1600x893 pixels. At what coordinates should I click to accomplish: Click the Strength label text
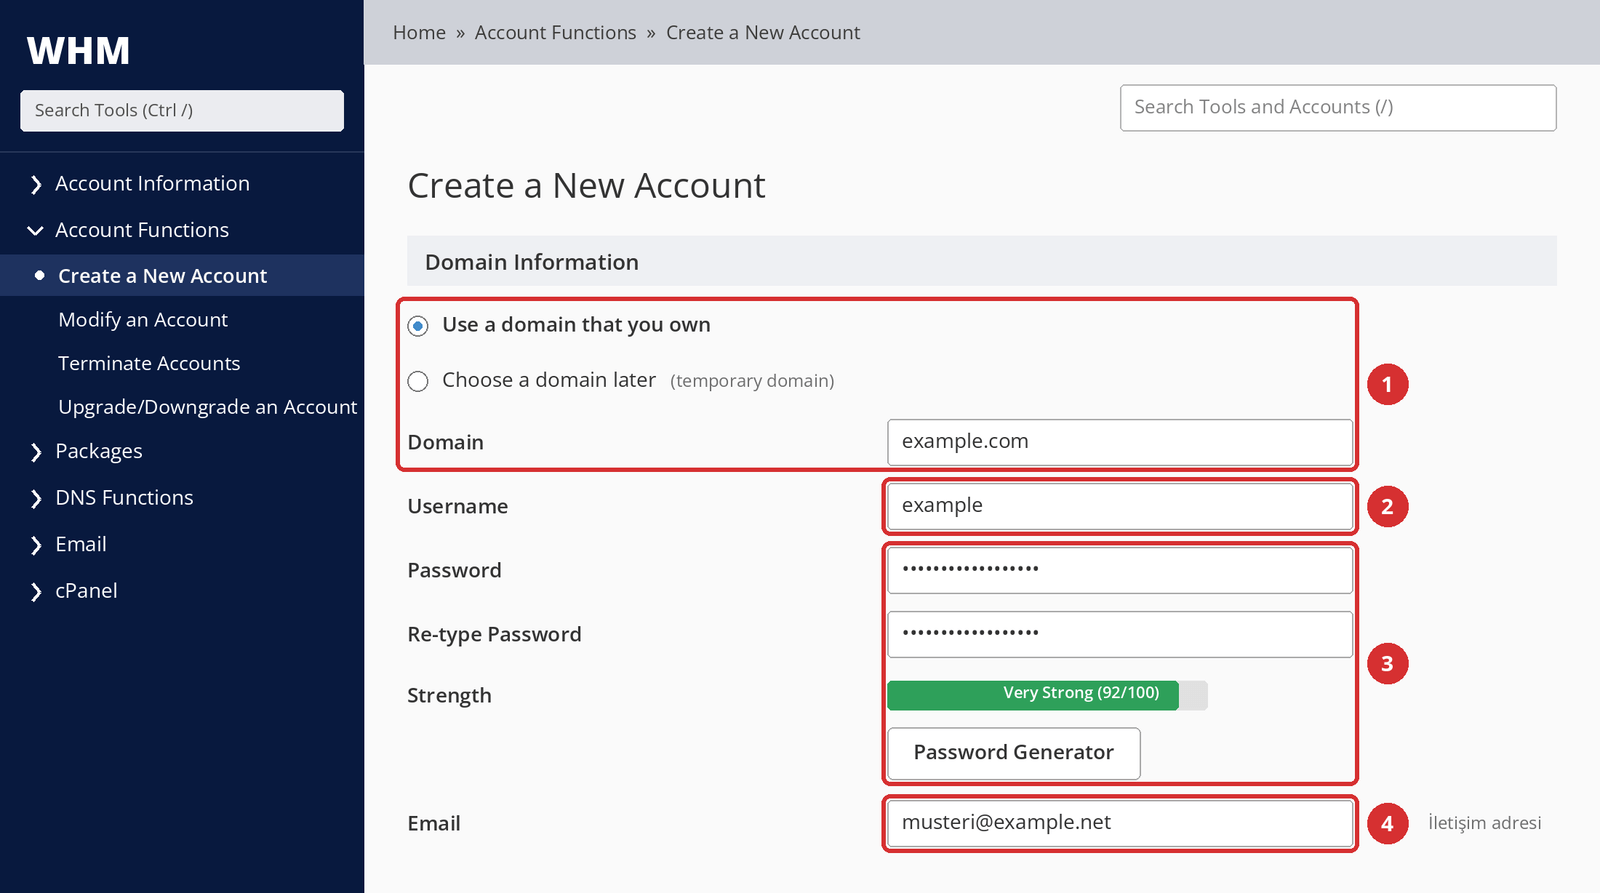[x=449, y=696]
